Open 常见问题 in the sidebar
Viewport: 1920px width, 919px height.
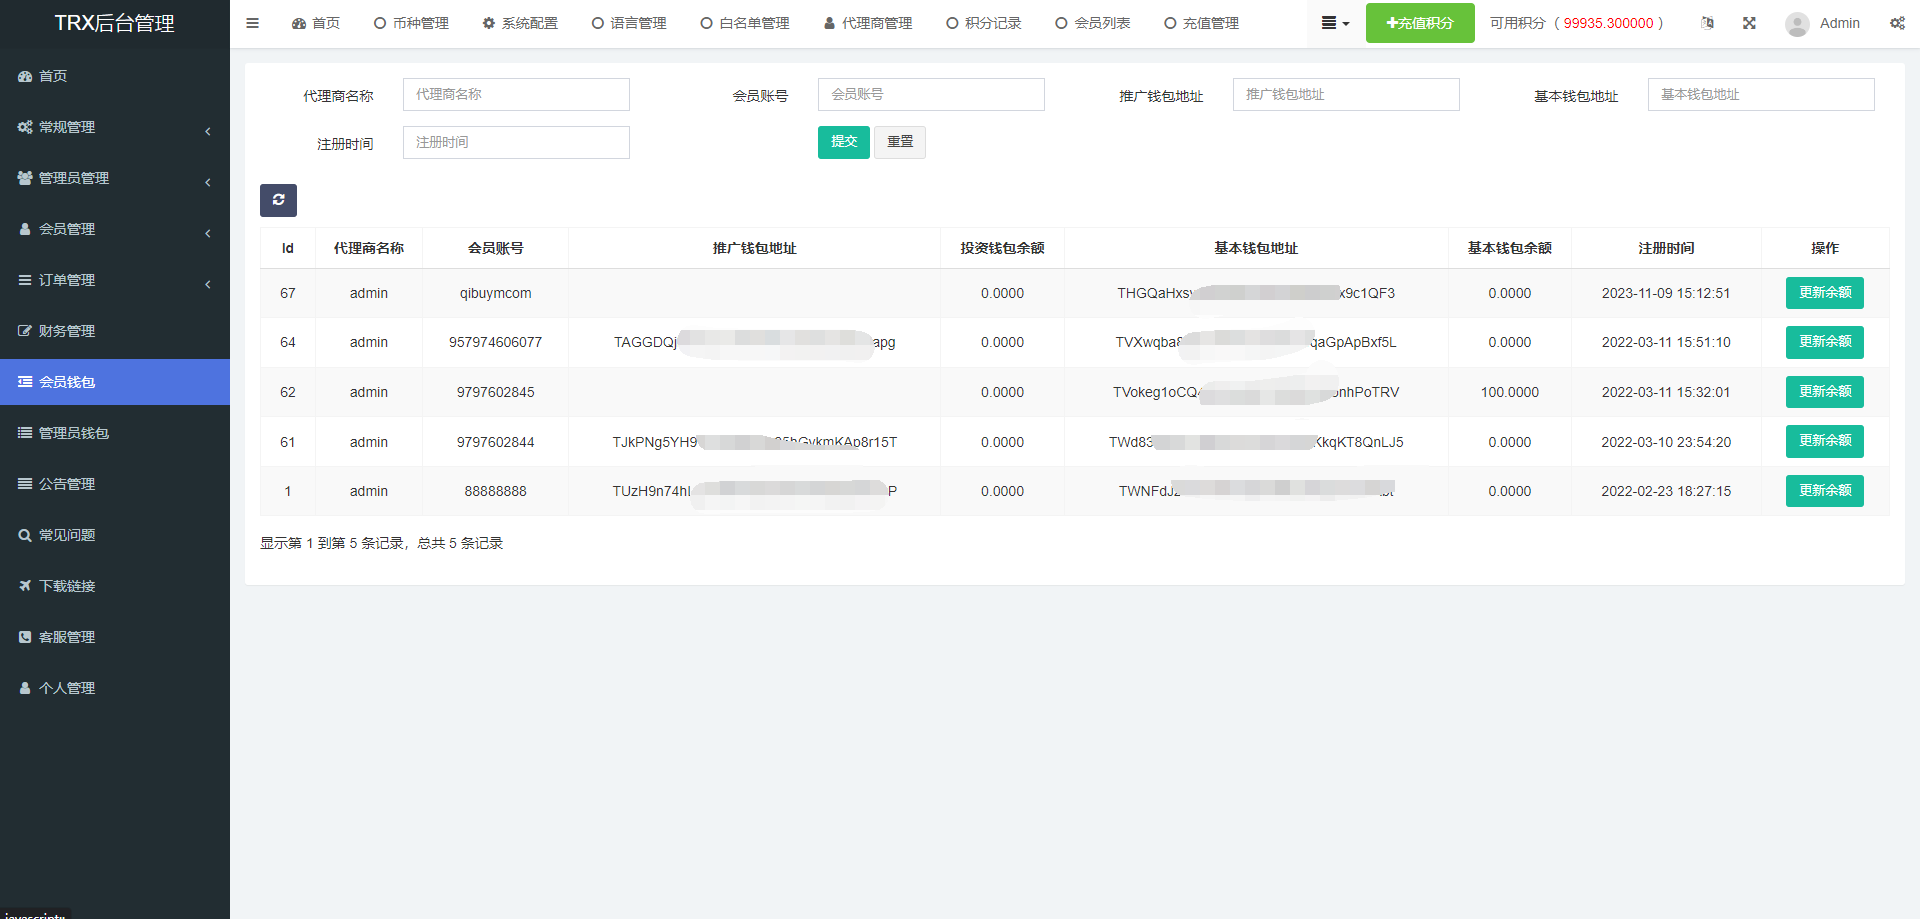coord(115,535)
